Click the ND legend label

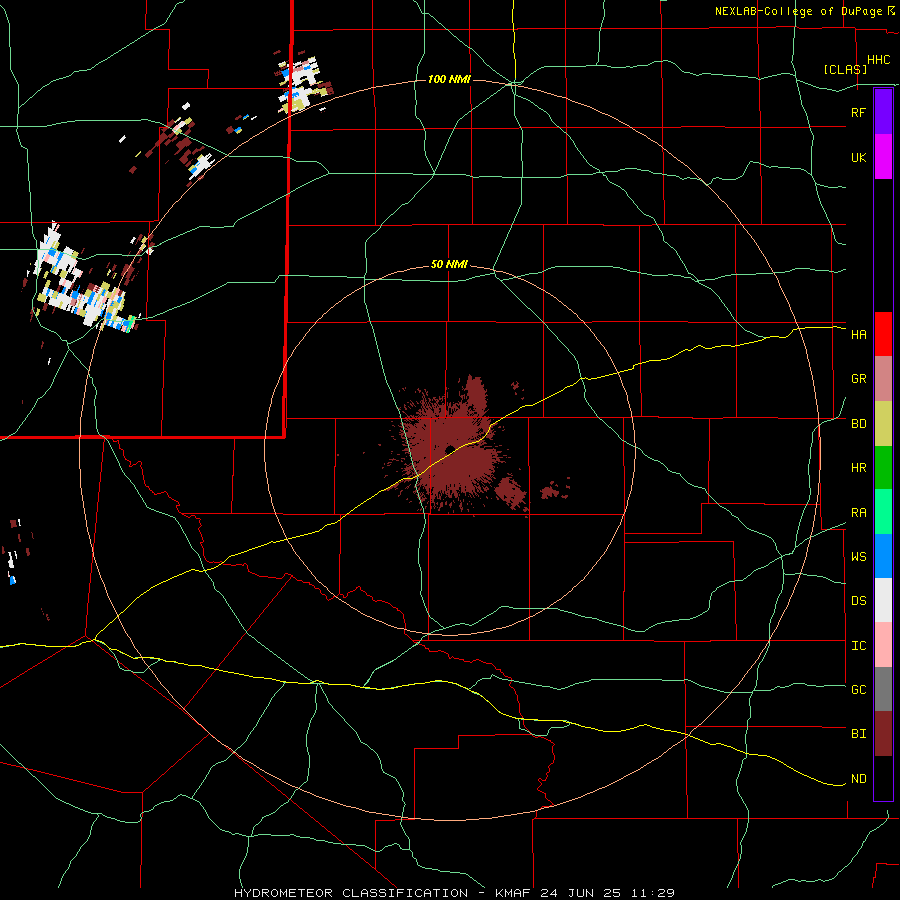pos(858,779)
